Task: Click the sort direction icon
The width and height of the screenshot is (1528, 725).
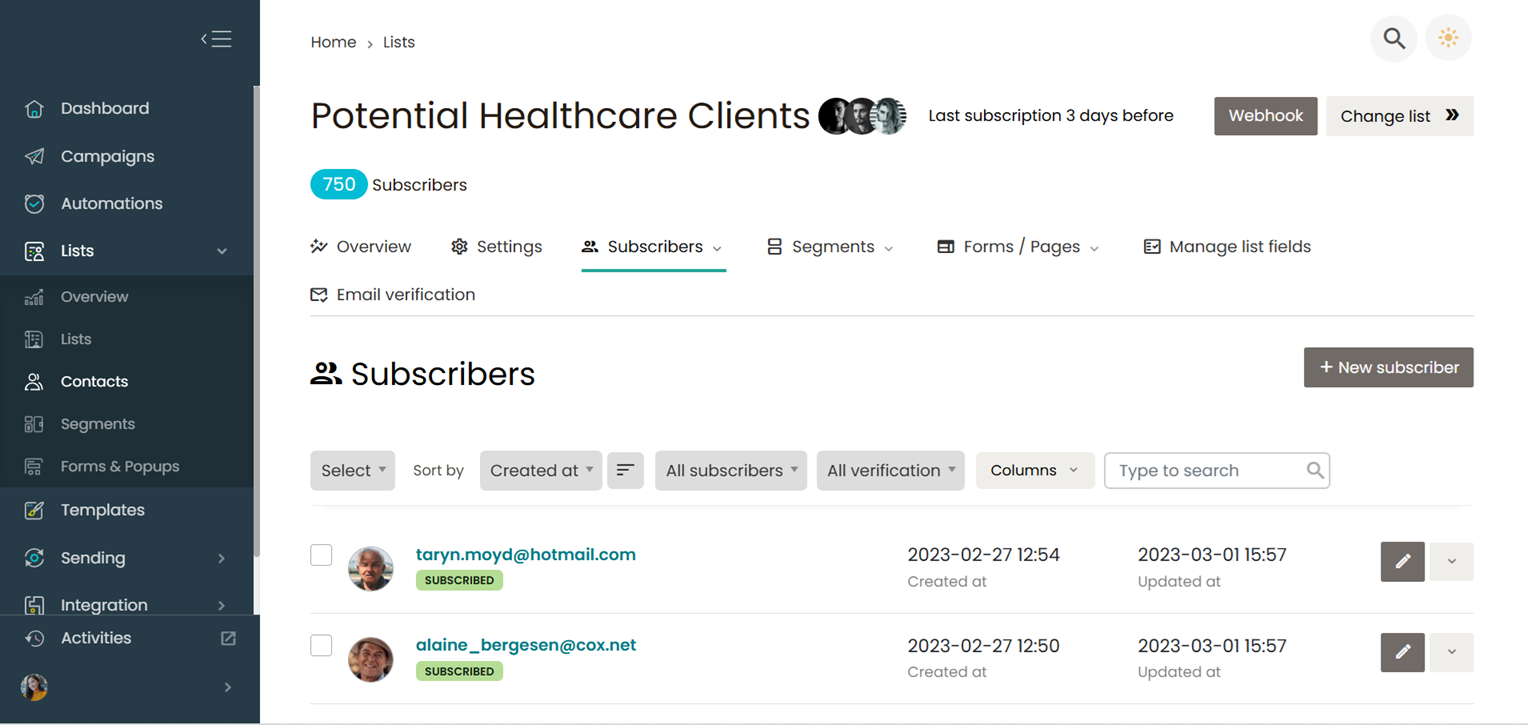Action: (625, 470)
